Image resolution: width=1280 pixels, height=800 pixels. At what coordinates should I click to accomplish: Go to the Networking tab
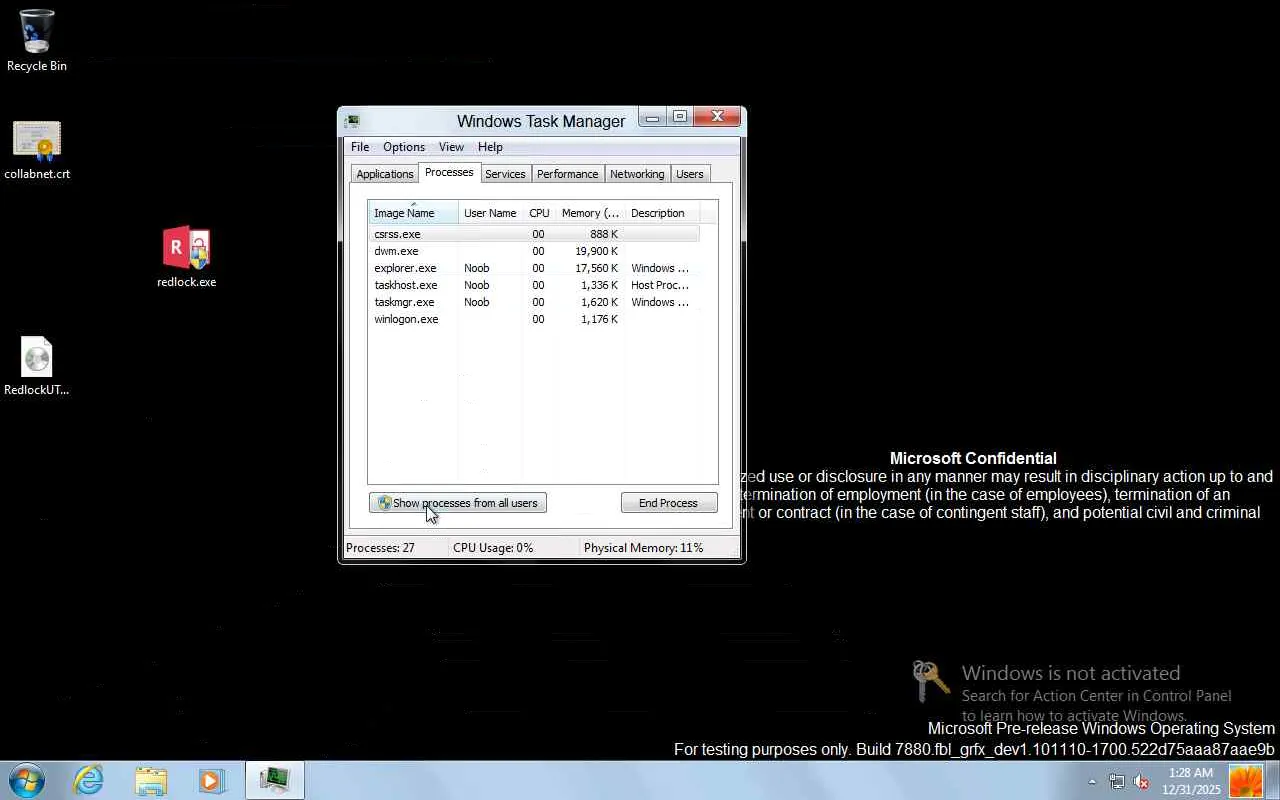(x=637, y=174)
